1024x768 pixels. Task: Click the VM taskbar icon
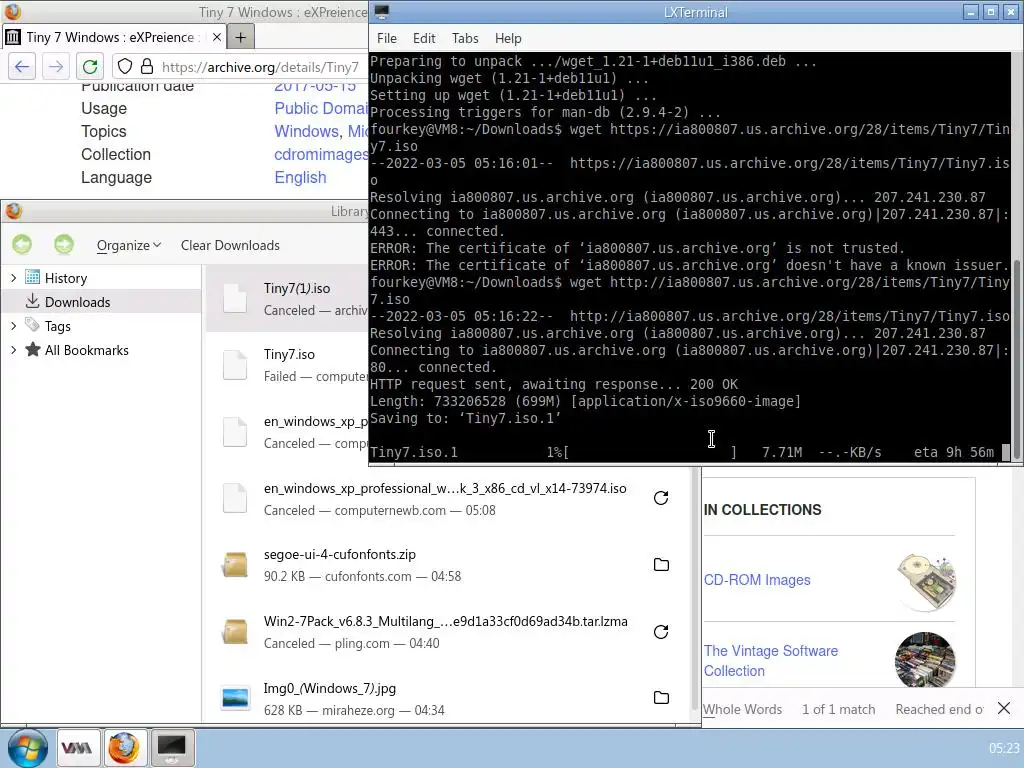(x=77, y=748)
